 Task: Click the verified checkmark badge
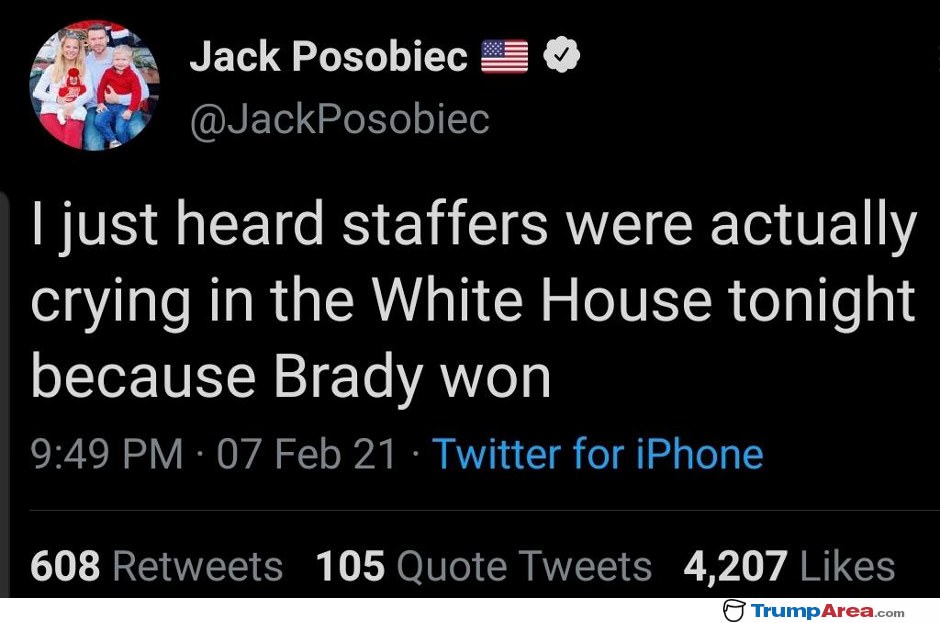[561, 55]
